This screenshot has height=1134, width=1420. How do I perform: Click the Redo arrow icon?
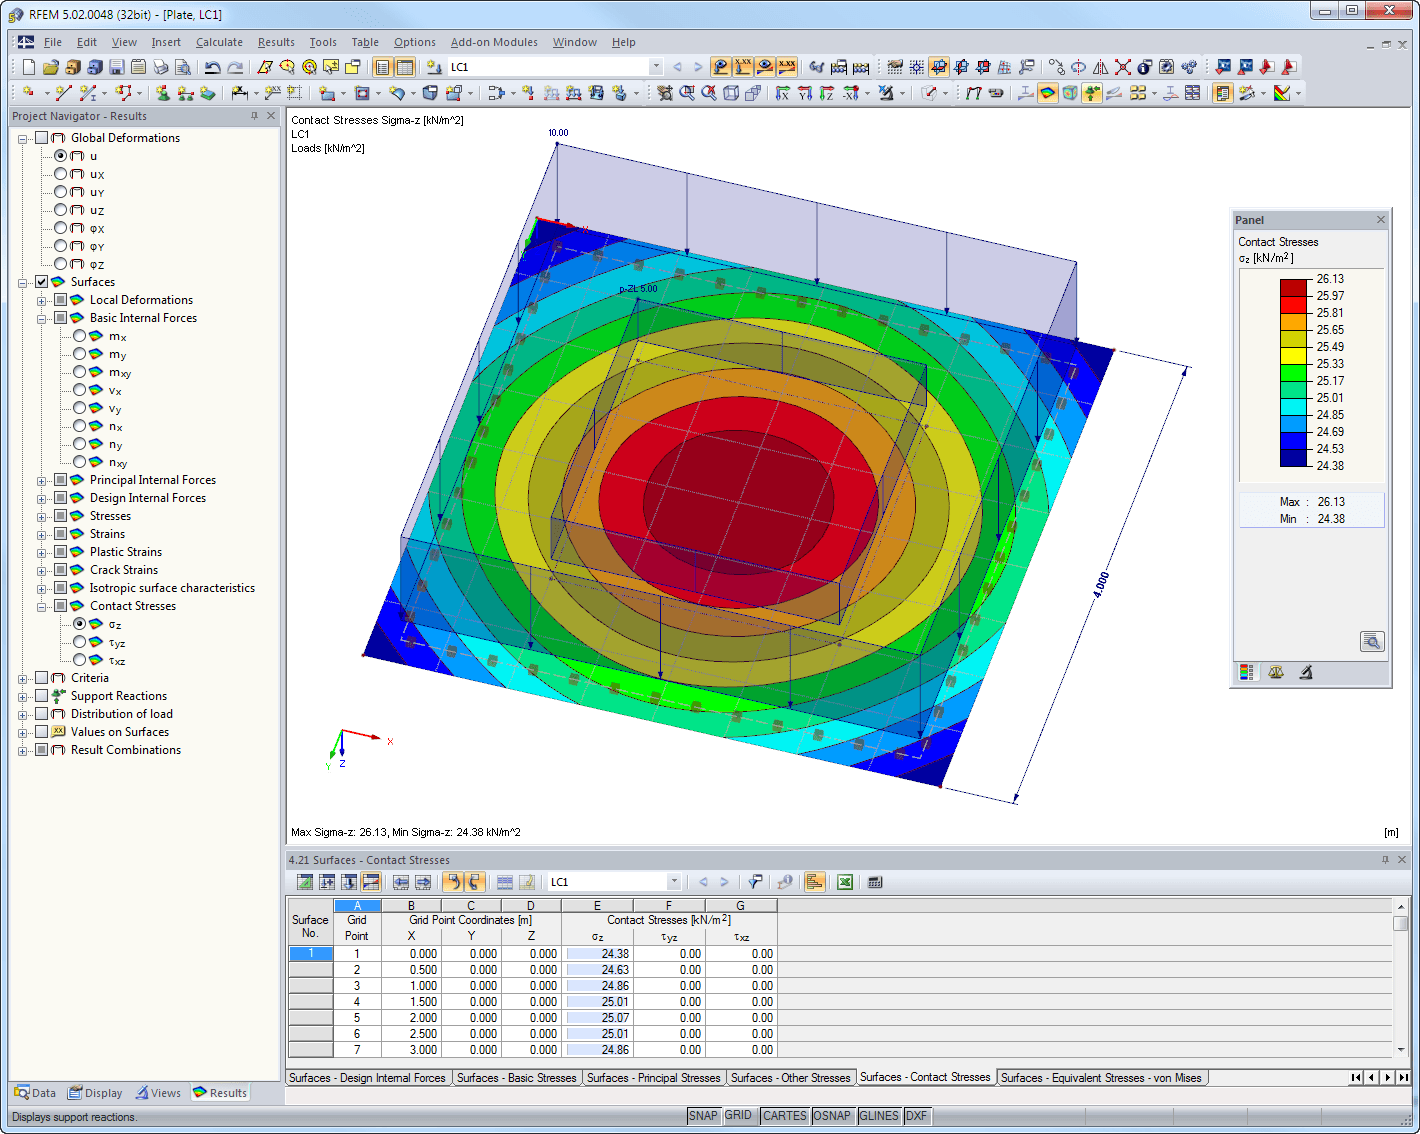(235, 67)
